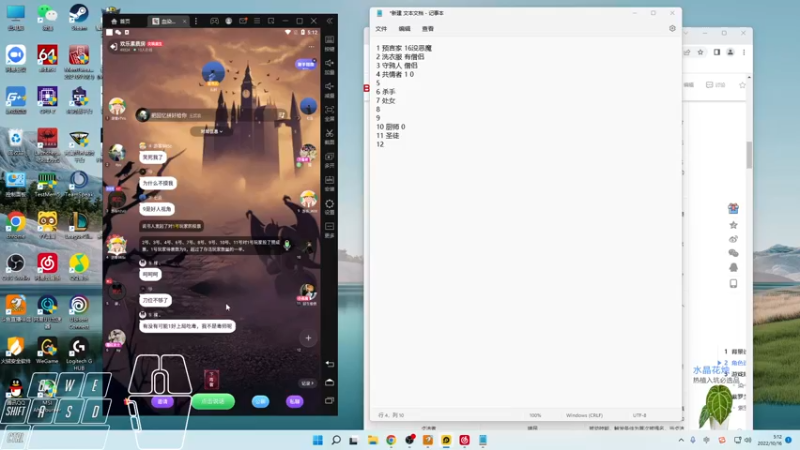Open TeamSpeak desktop shortcut
Image resolution: width=800 pixels, height=450 pixels.
click(x=79, y=184)
